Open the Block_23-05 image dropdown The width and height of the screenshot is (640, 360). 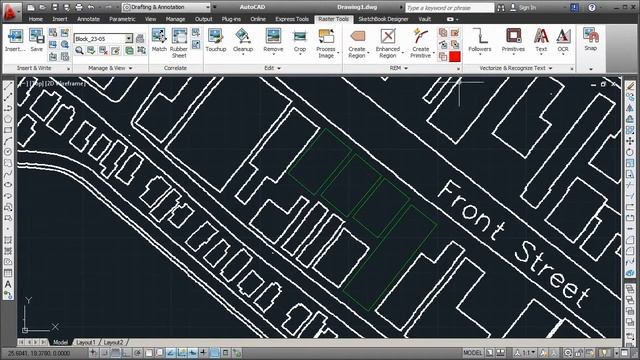[x=129, y=38]
